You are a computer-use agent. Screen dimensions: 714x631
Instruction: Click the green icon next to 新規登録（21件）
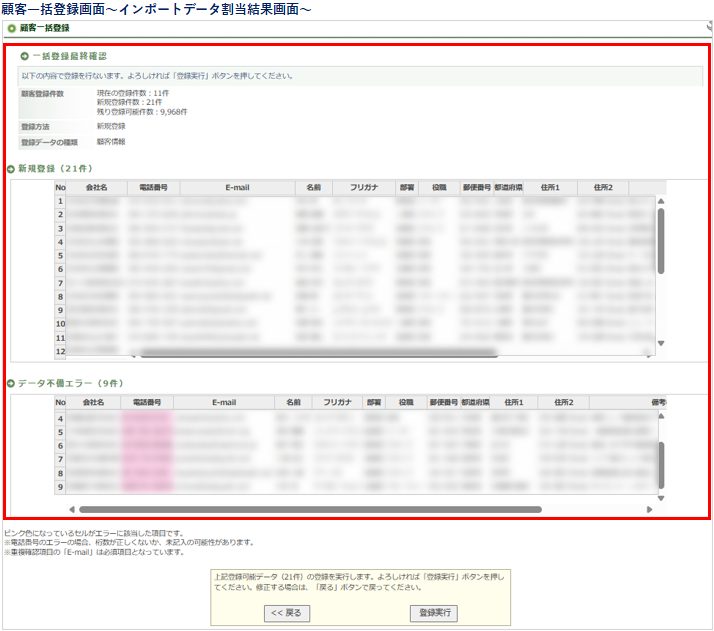(11, 170)
